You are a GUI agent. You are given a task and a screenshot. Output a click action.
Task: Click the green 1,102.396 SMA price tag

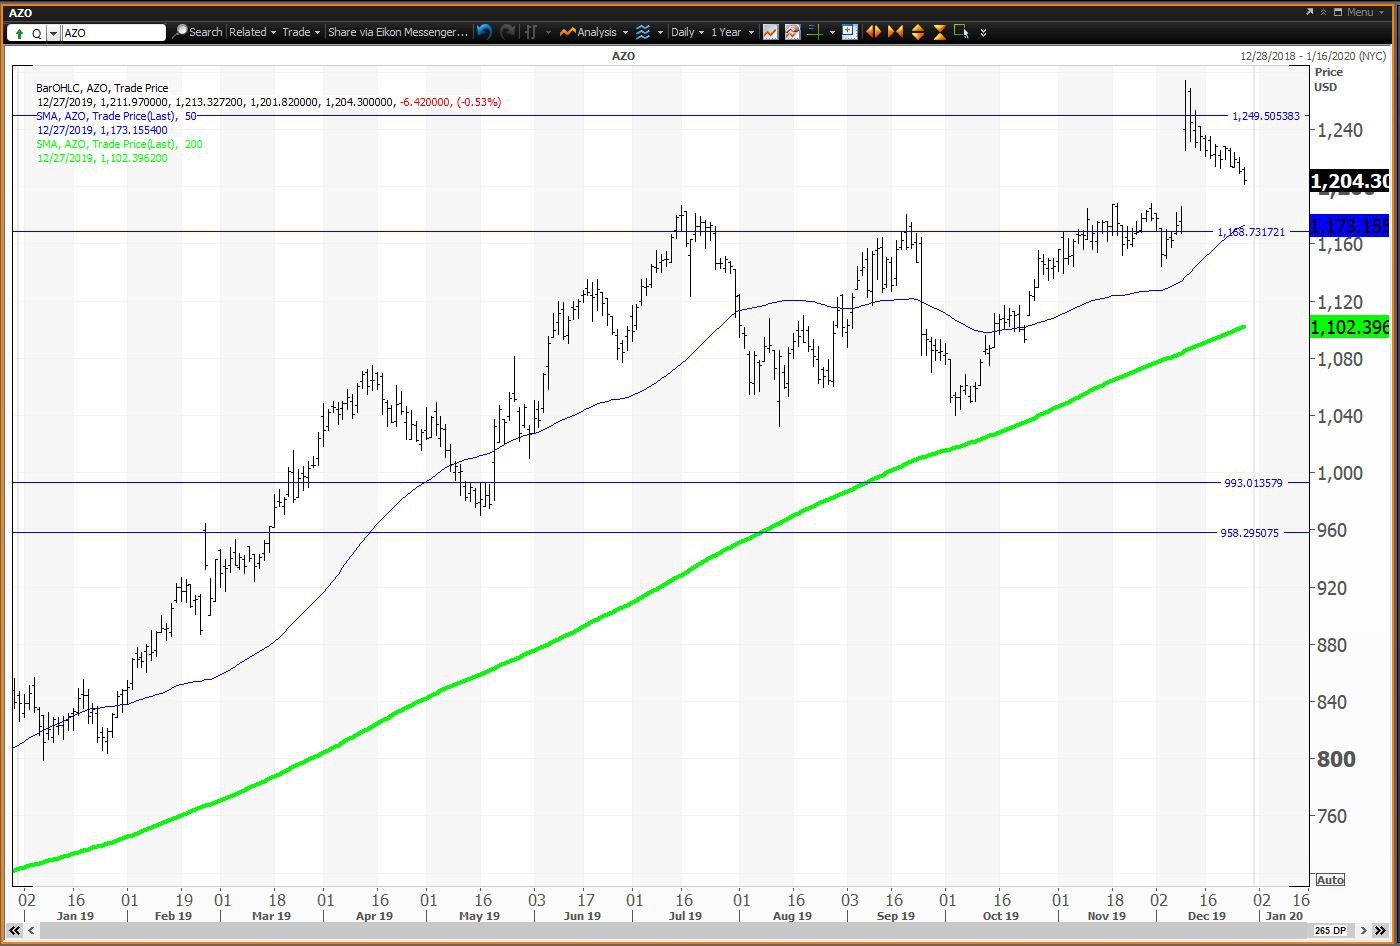(x=1349, y=327)
